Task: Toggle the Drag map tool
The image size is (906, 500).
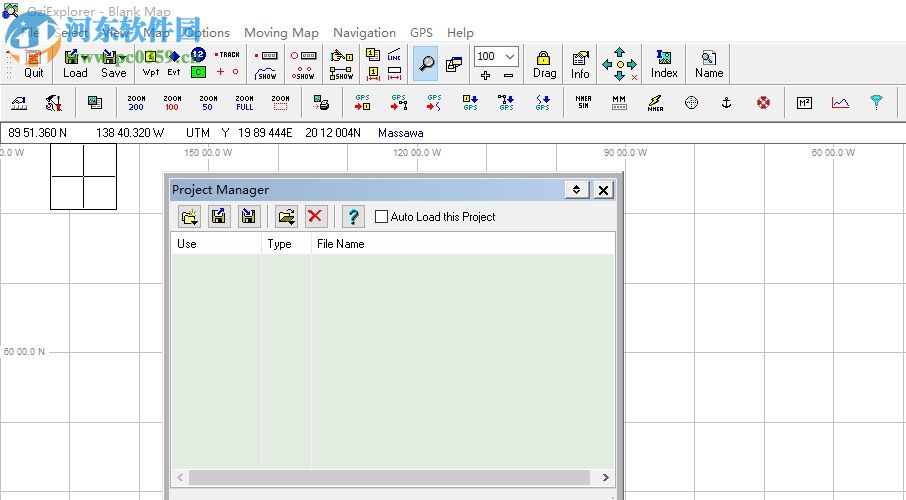Action: point(544,64)
